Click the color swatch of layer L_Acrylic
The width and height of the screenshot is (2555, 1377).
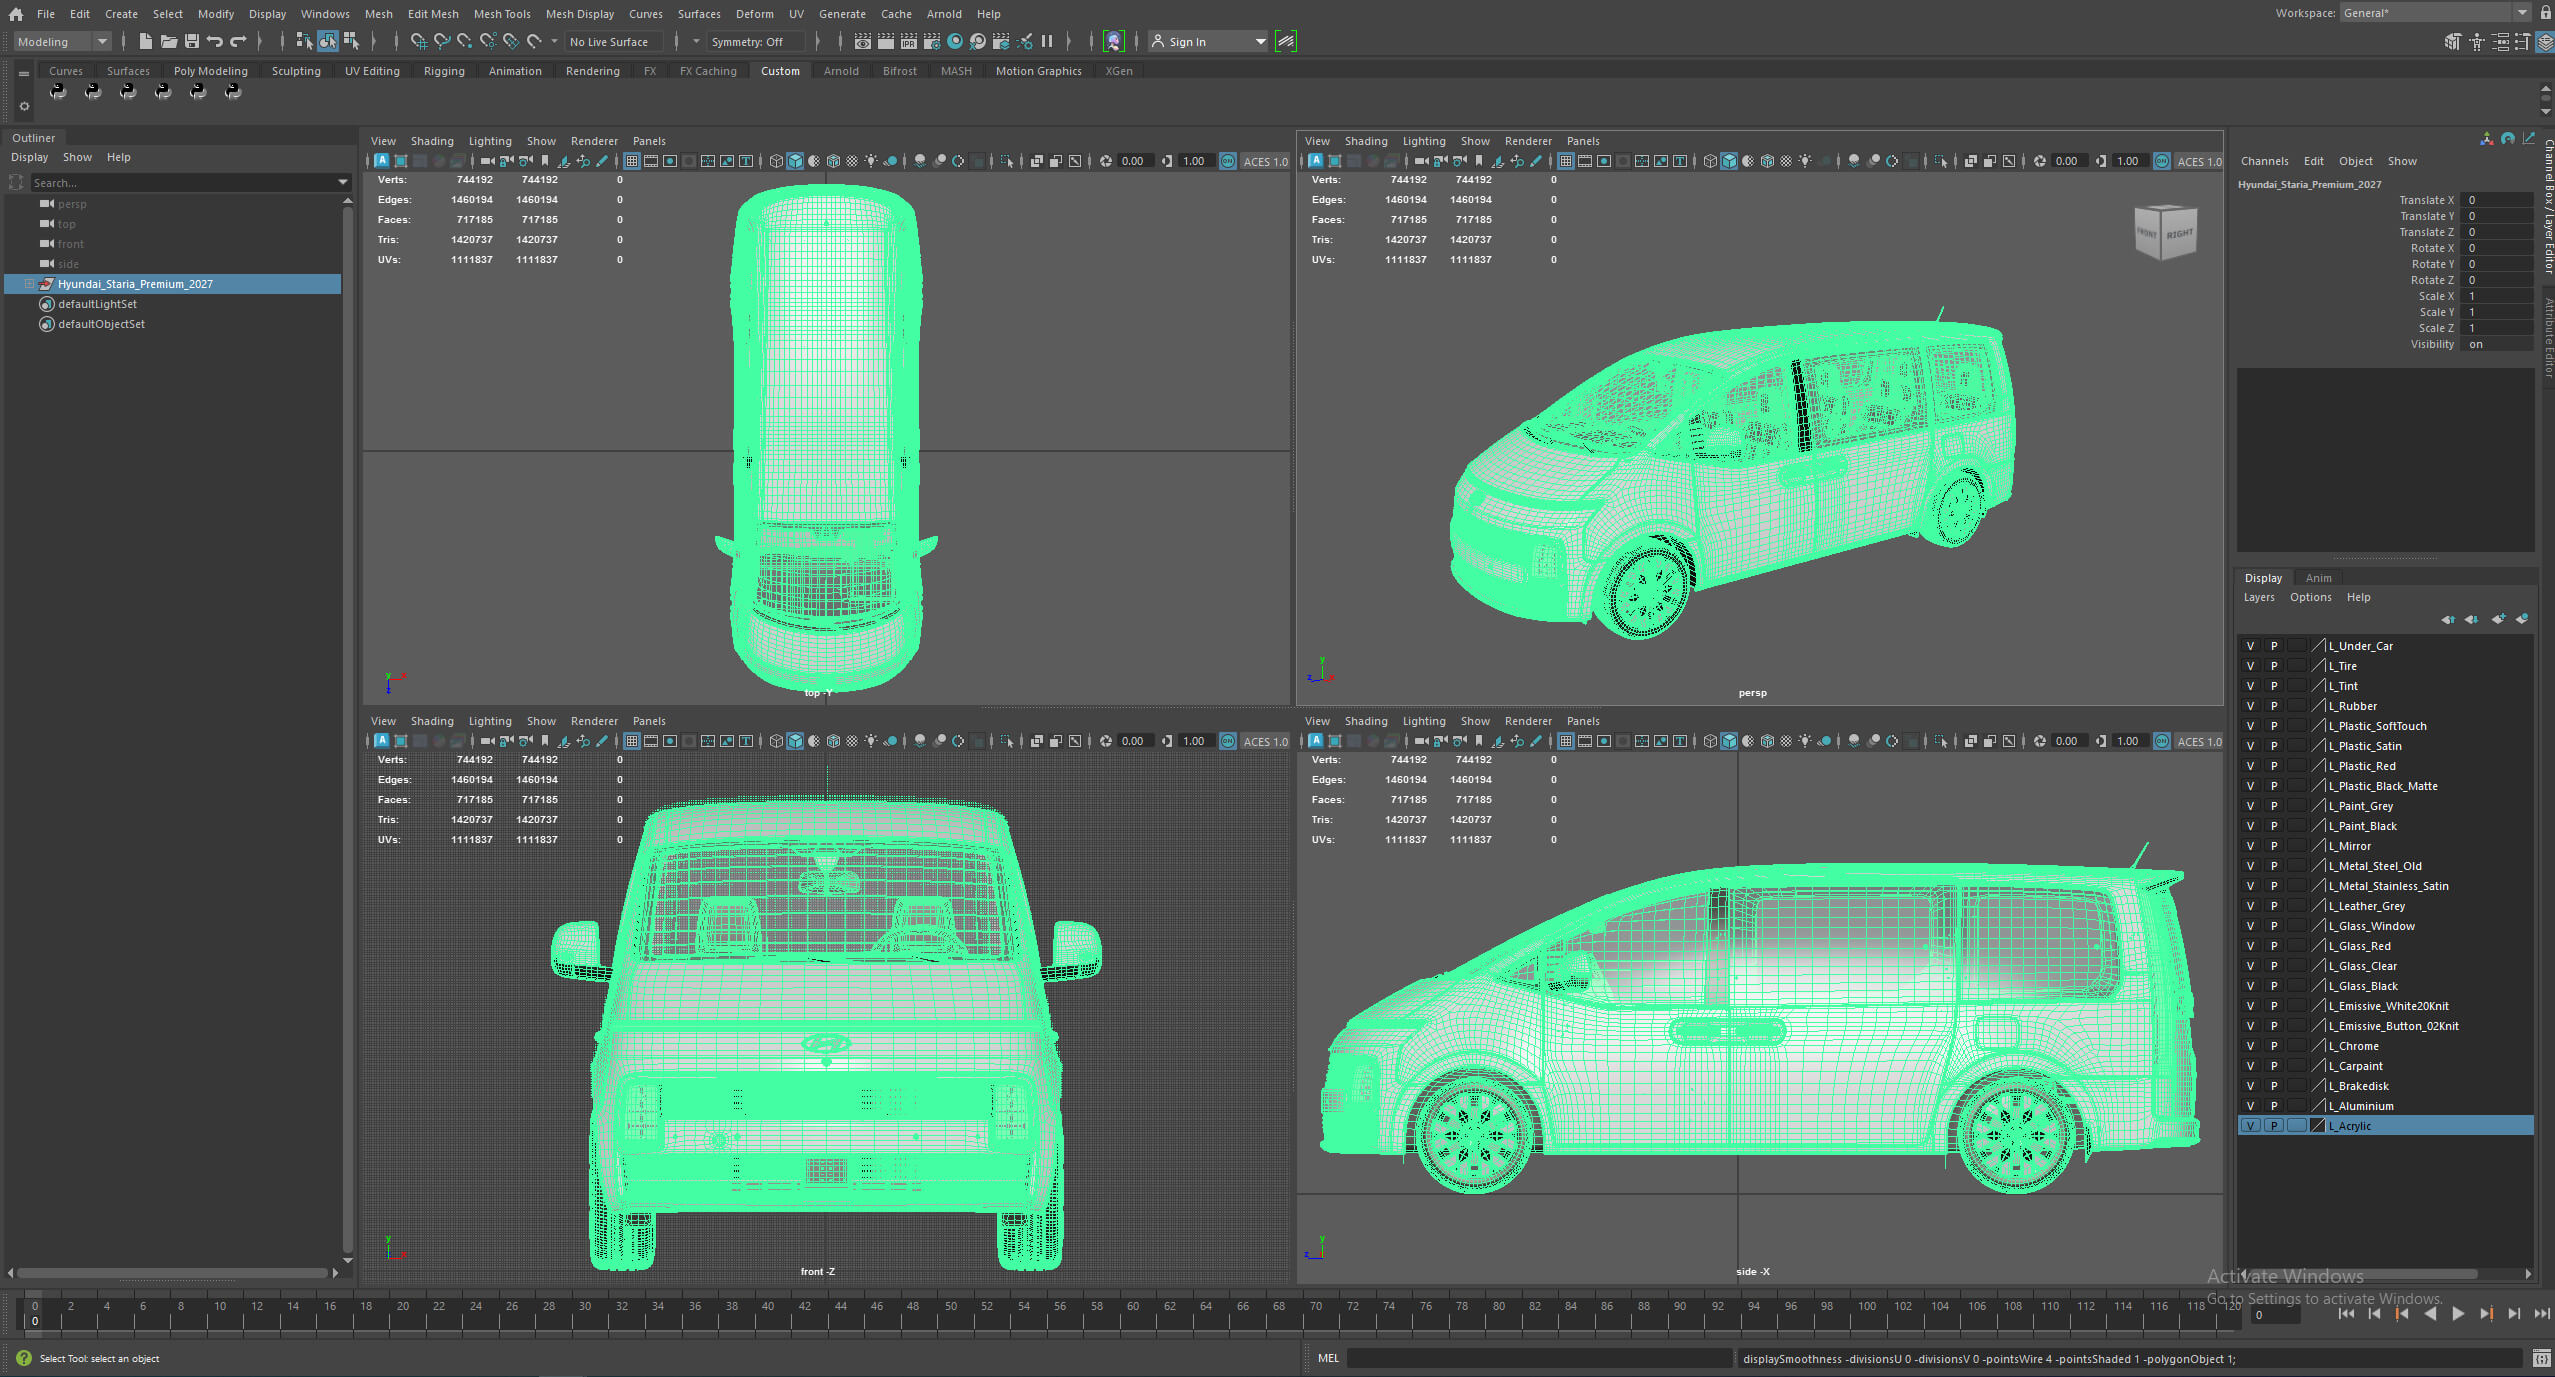coord(2318,1126)
